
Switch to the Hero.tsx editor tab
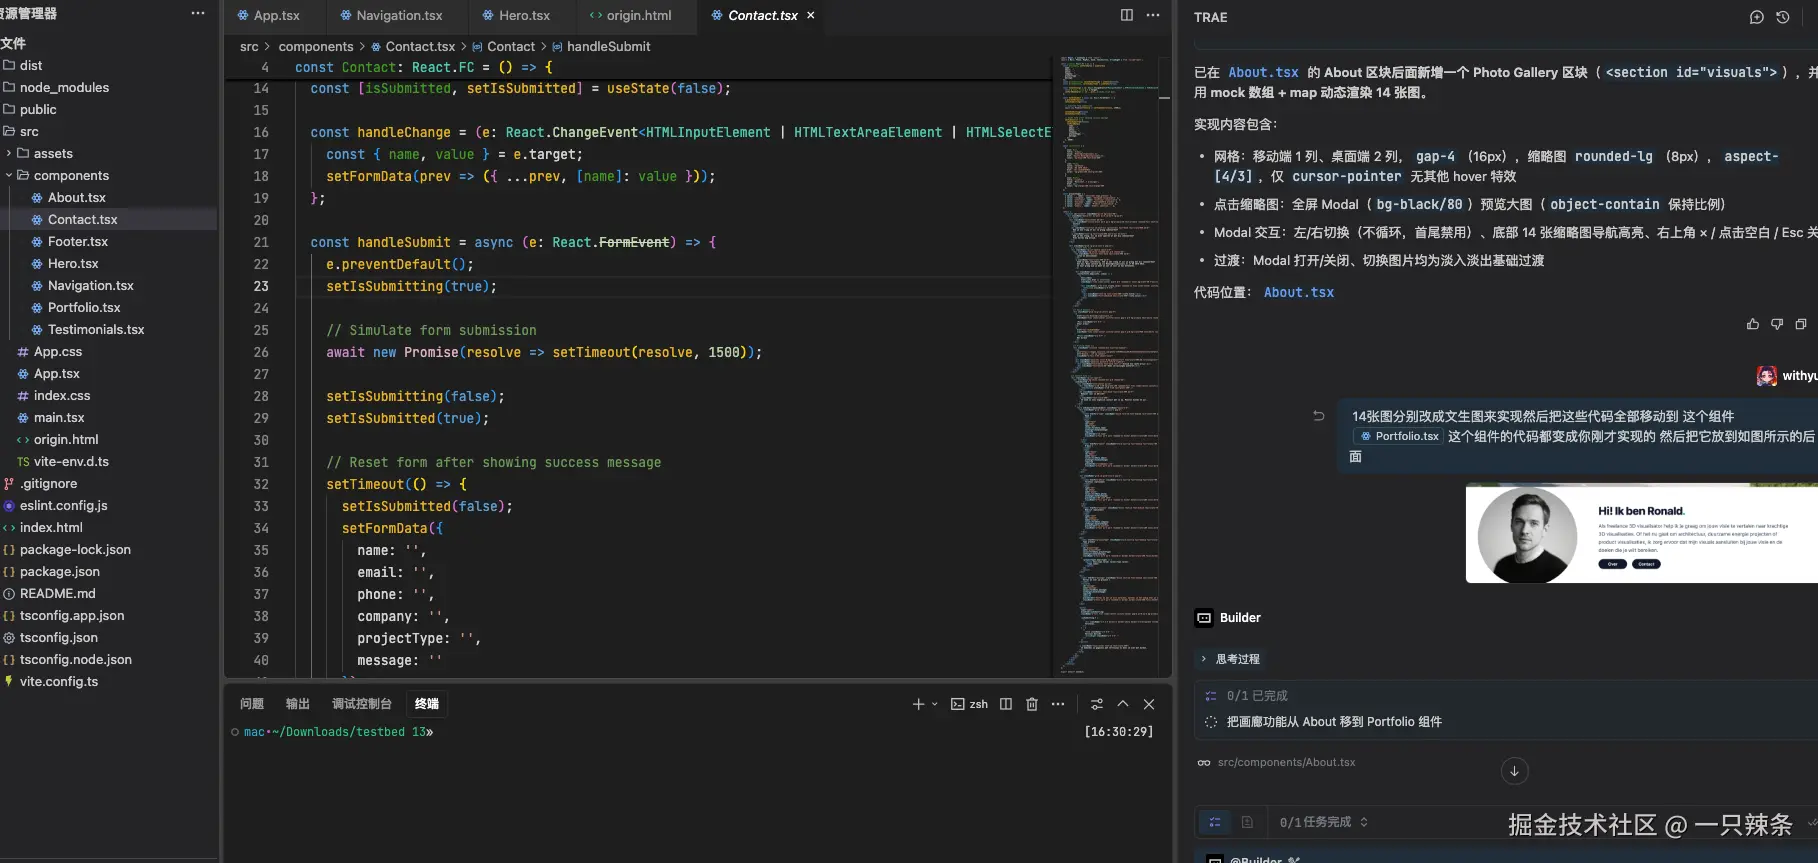(x=524, y=16)
